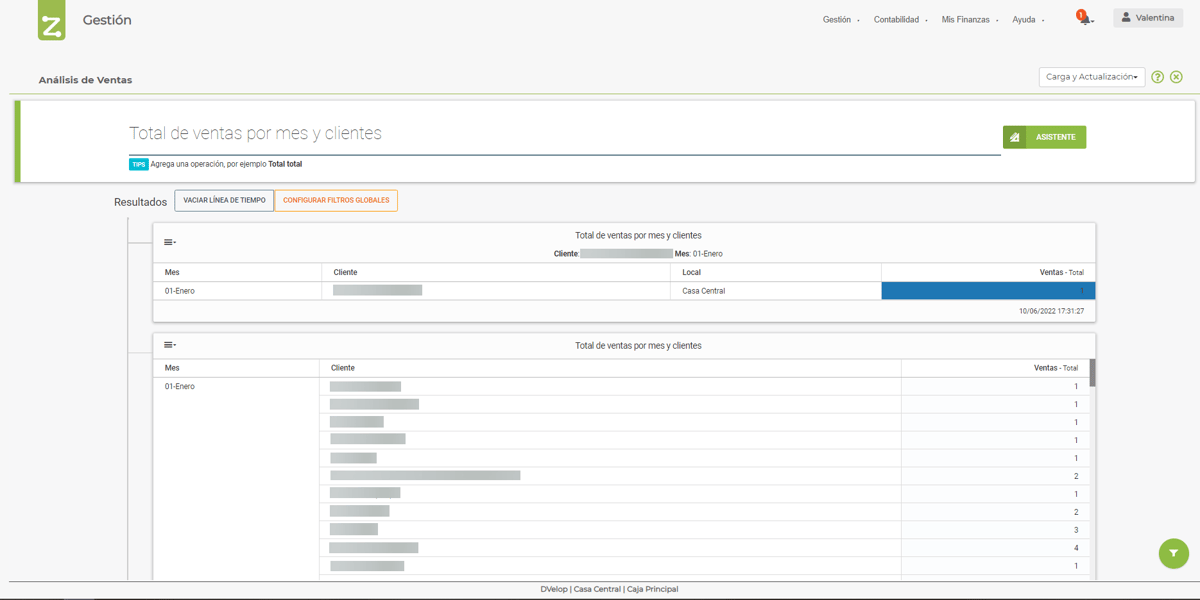
Task: Click the chart icon on the Asistente button
Action: 1016,136
